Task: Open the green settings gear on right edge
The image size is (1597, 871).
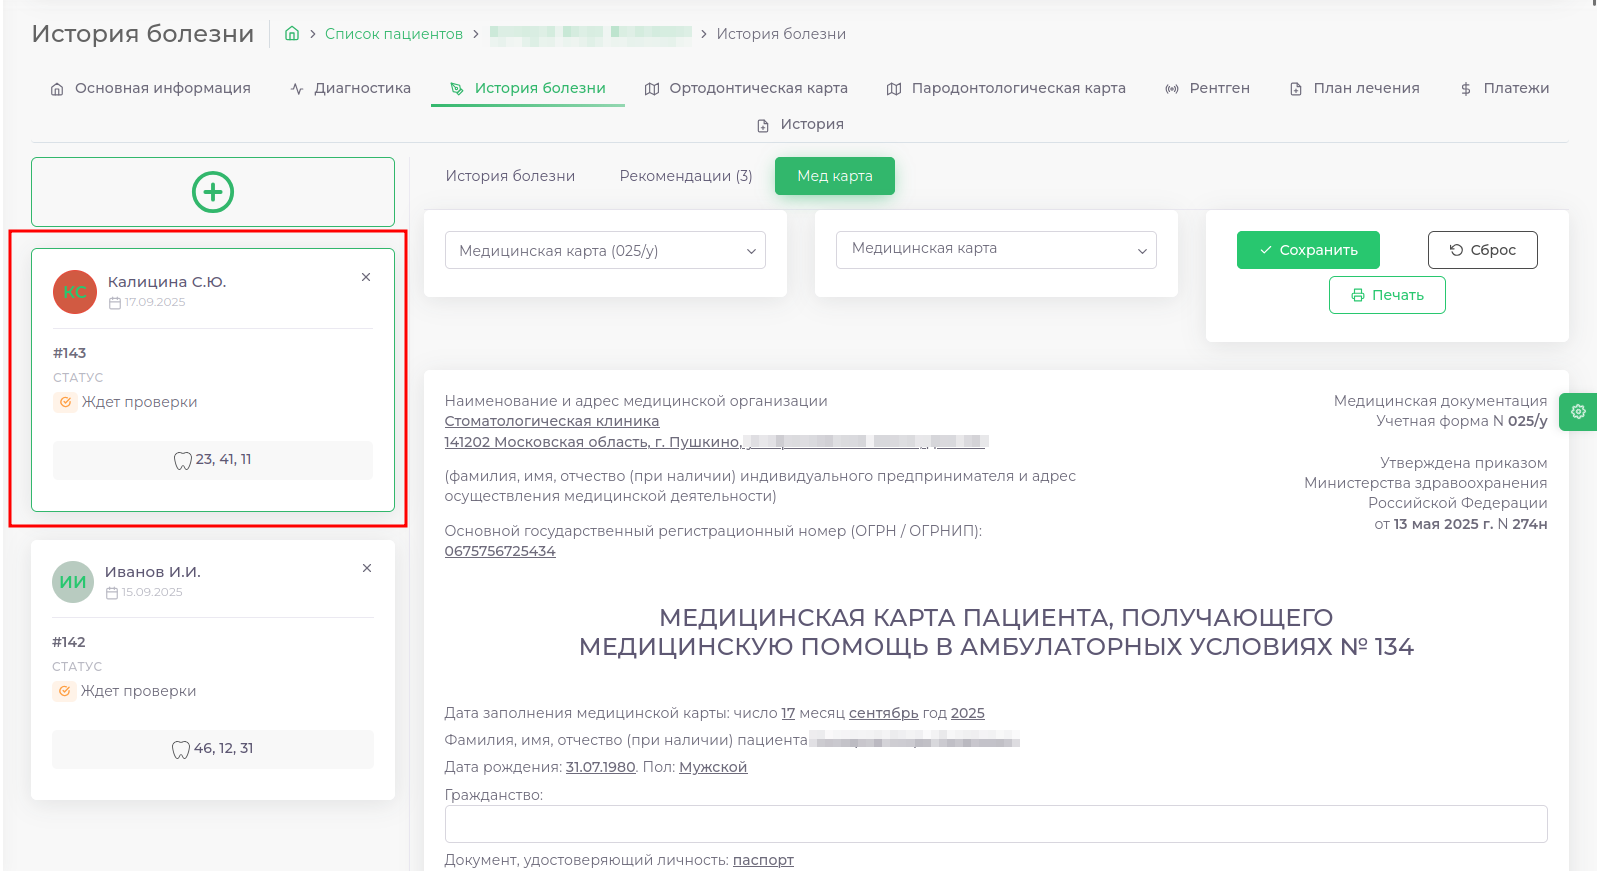Action: click(x=1578, y=412)
